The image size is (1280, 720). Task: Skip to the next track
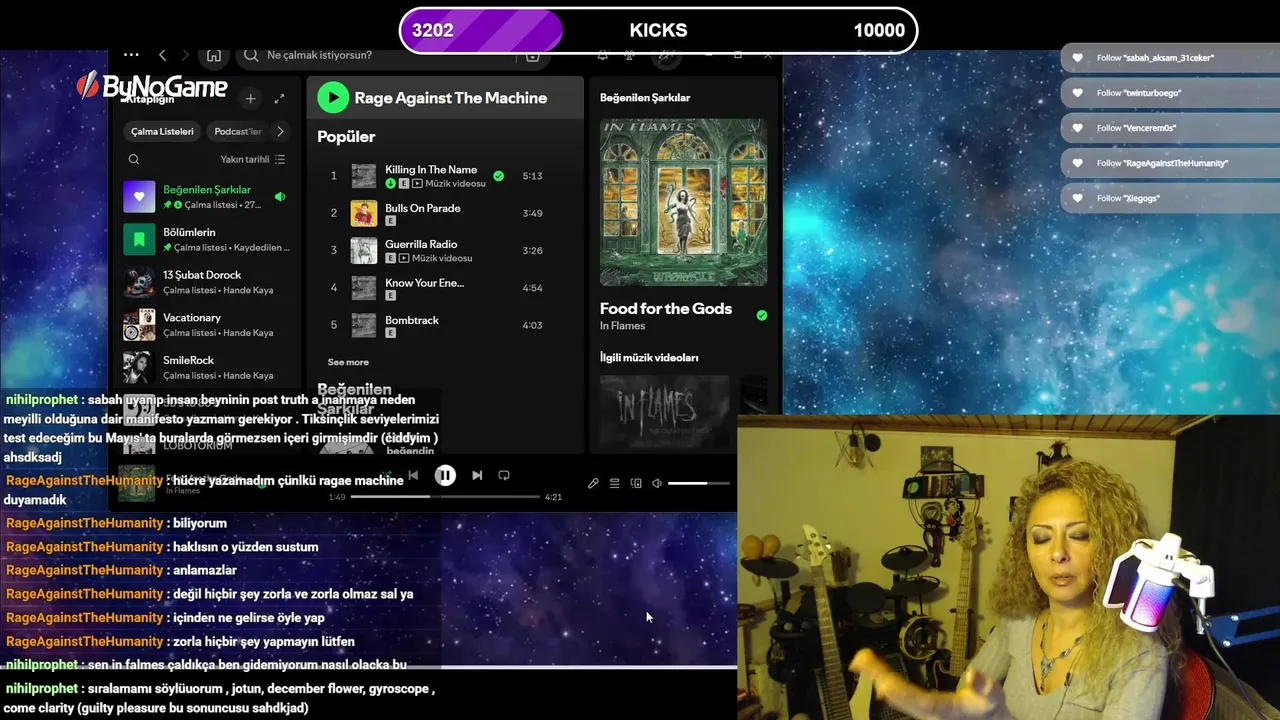coord(477,476)
